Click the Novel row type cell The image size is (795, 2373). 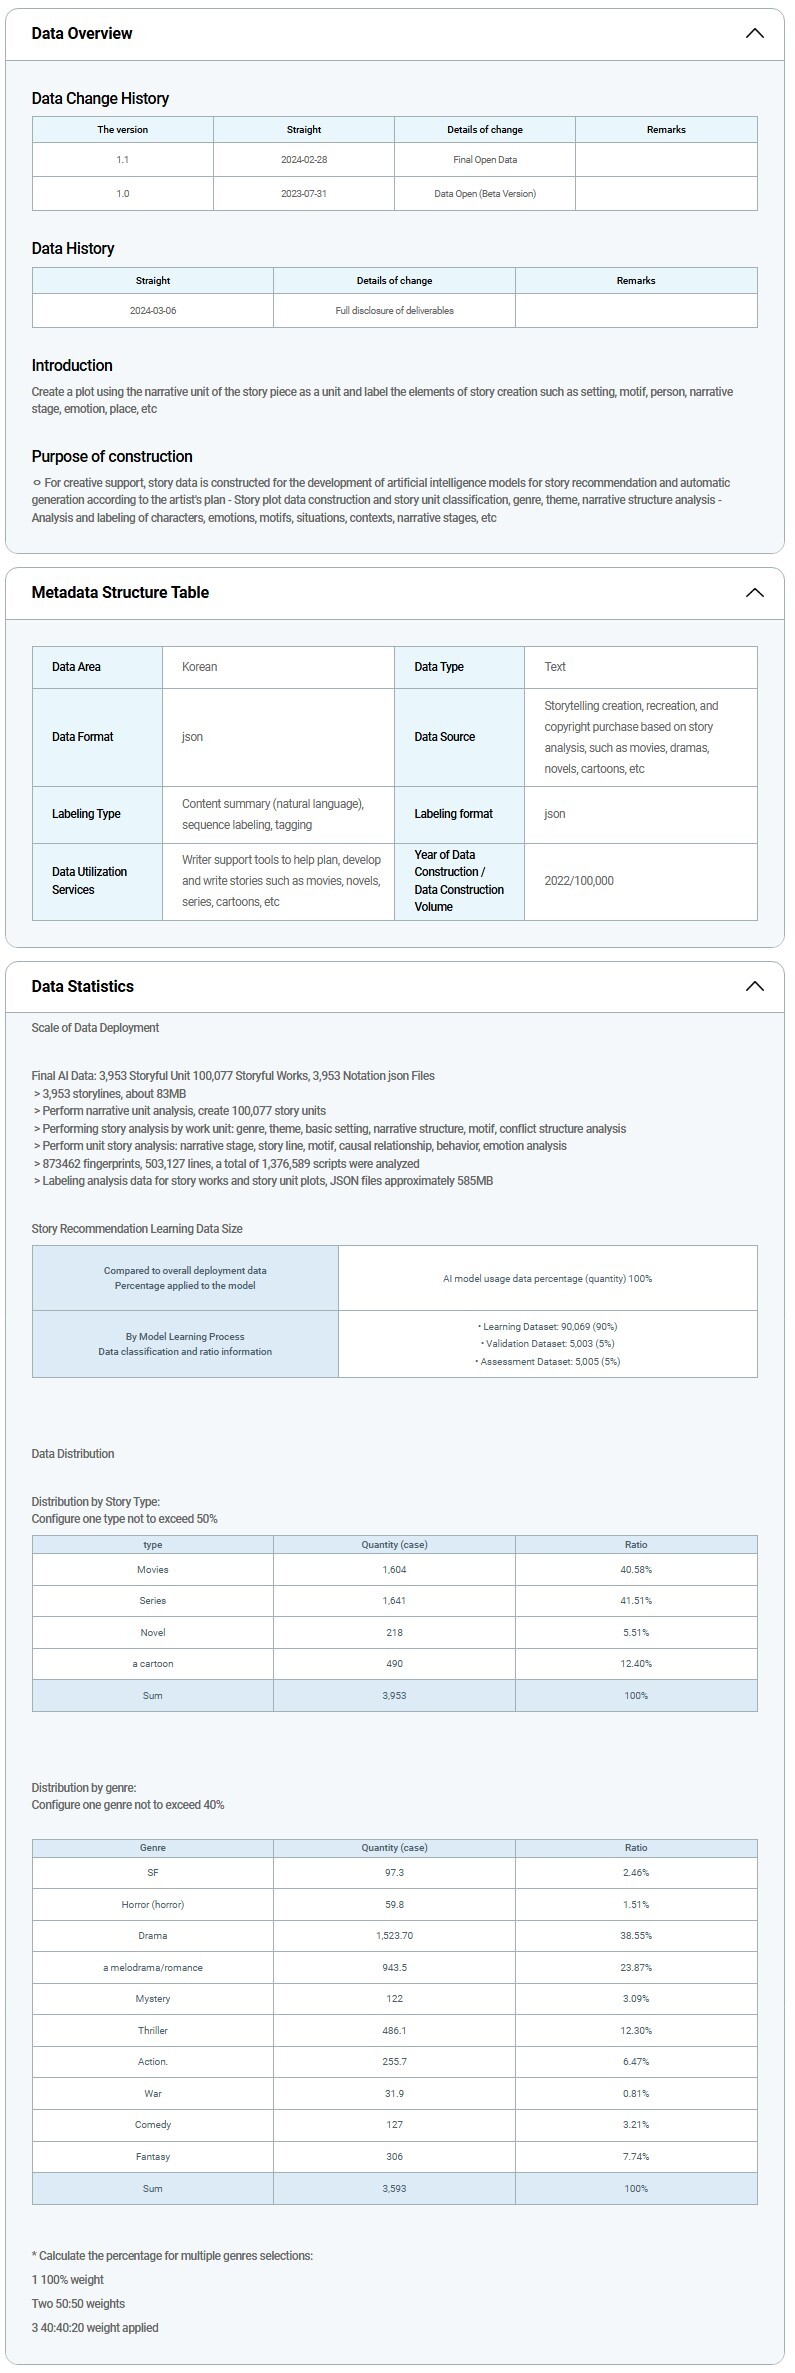coord(152,1633)
